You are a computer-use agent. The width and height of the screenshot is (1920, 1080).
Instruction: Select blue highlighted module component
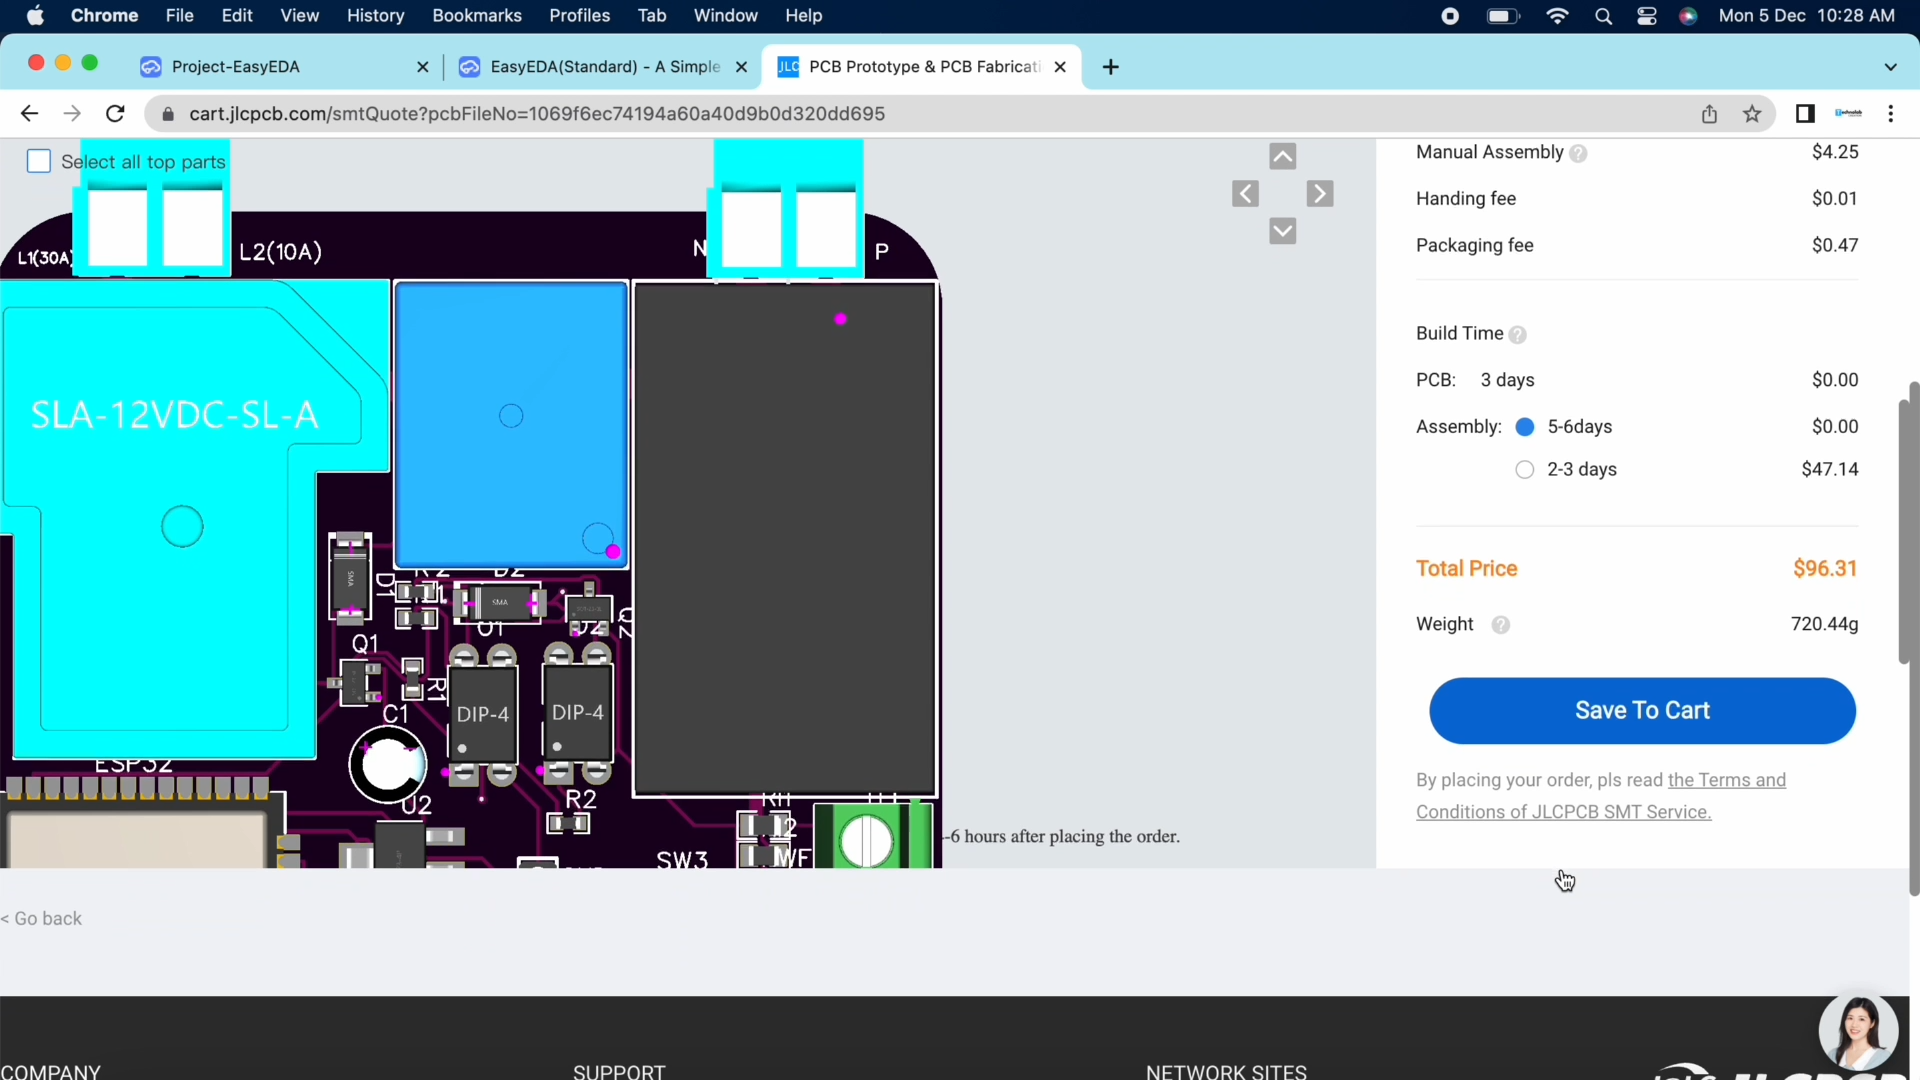[x=511, y=425]
